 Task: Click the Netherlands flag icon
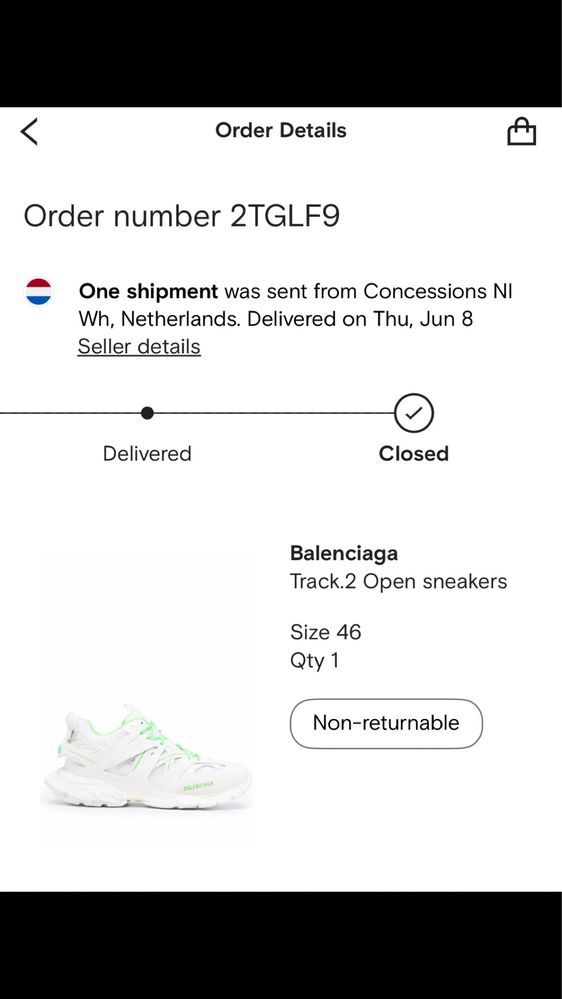(x=39, y=292)
